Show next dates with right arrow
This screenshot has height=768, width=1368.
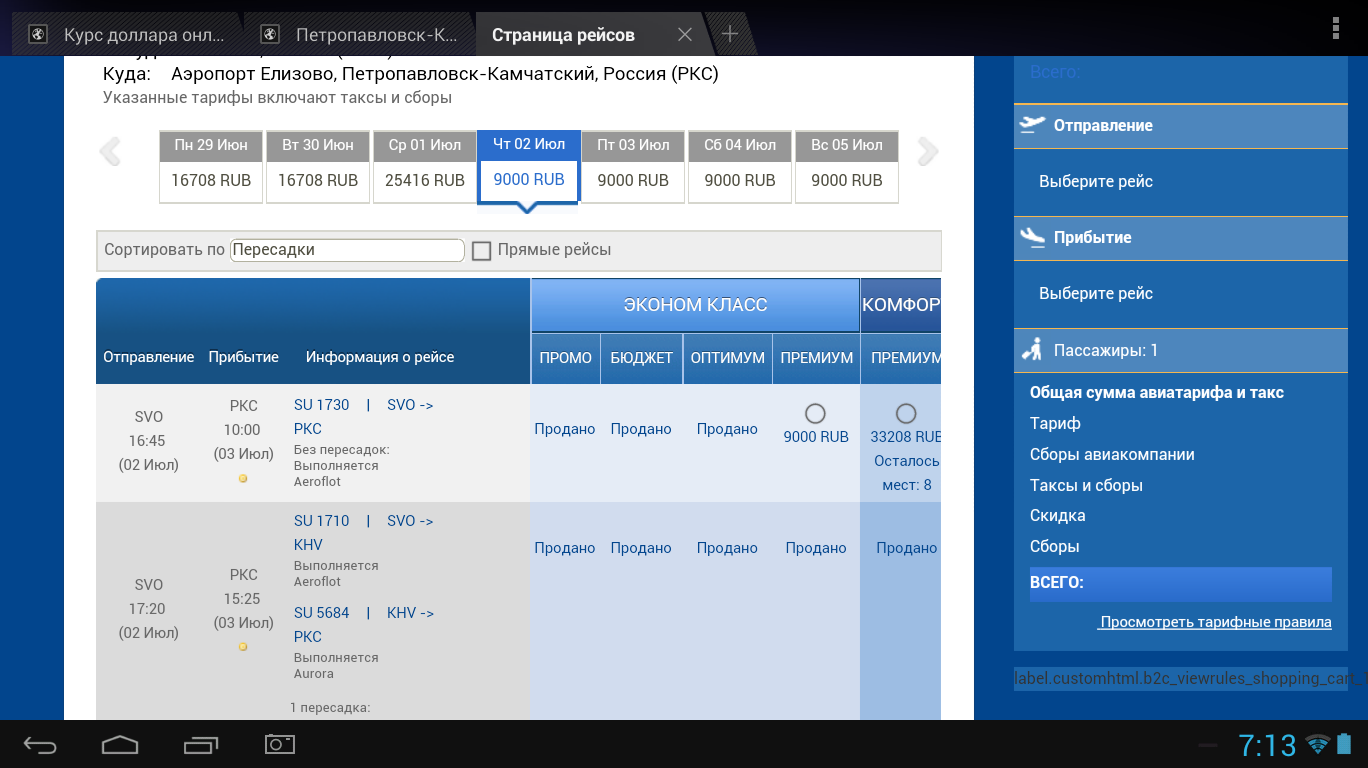pos(928,152)
